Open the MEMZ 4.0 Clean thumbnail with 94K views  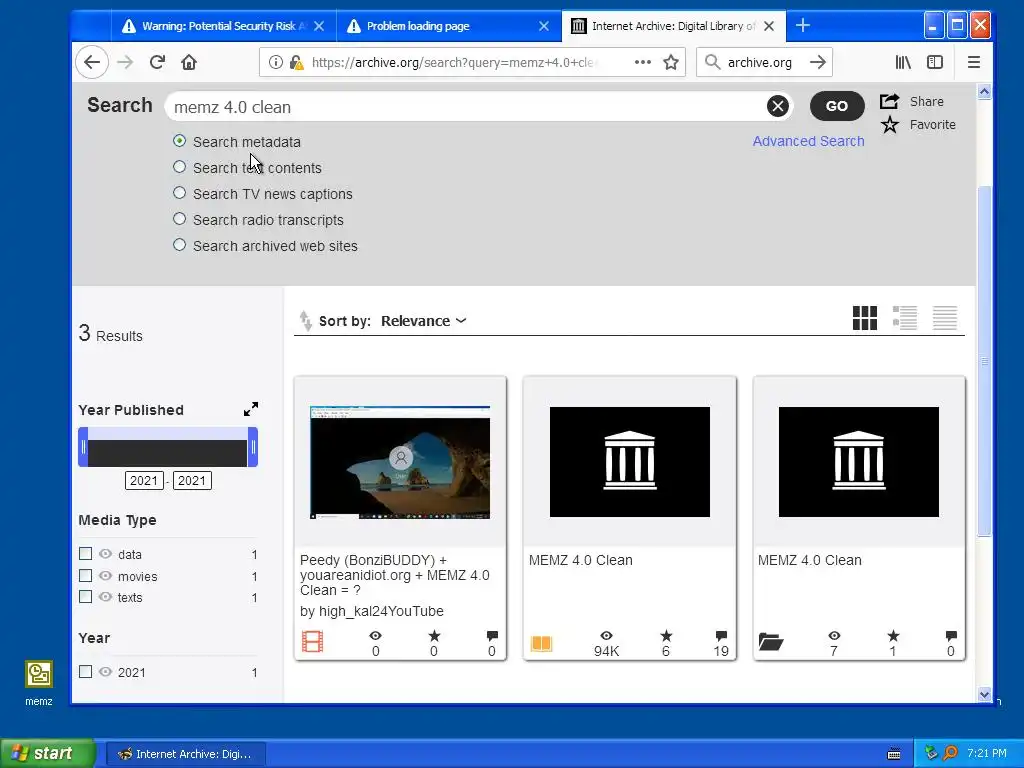[x=630, y=462]
